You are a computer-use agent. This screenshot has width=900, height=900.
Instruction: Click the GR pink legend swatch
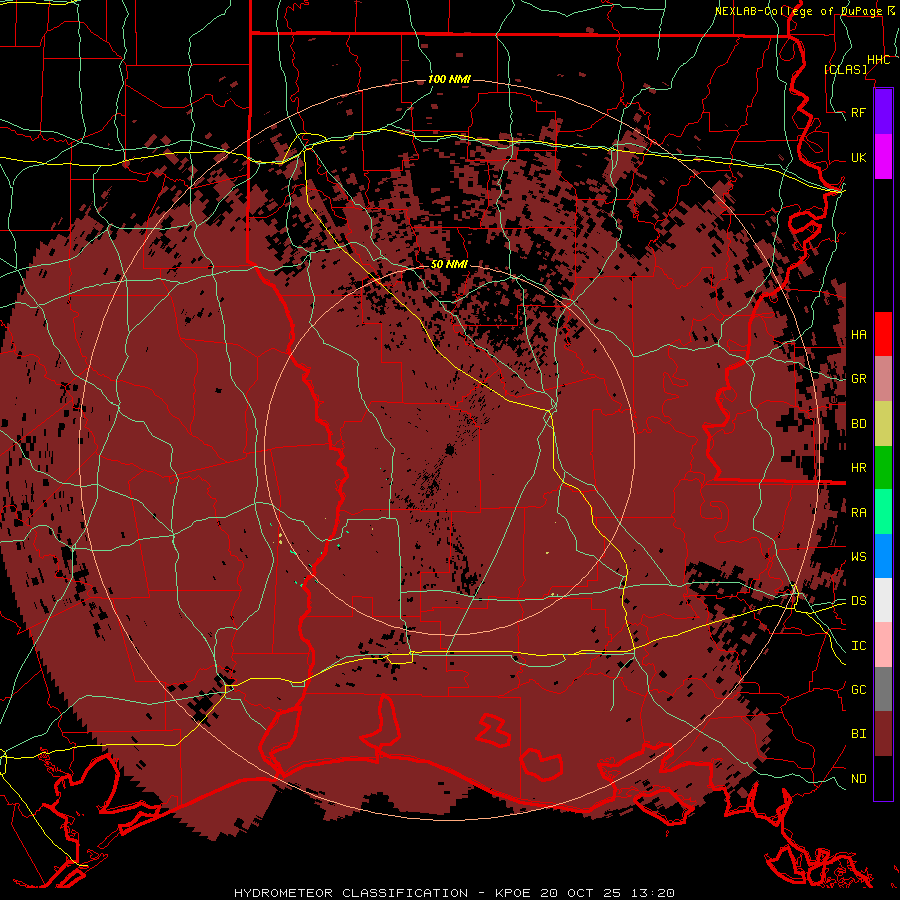(883, 379)
